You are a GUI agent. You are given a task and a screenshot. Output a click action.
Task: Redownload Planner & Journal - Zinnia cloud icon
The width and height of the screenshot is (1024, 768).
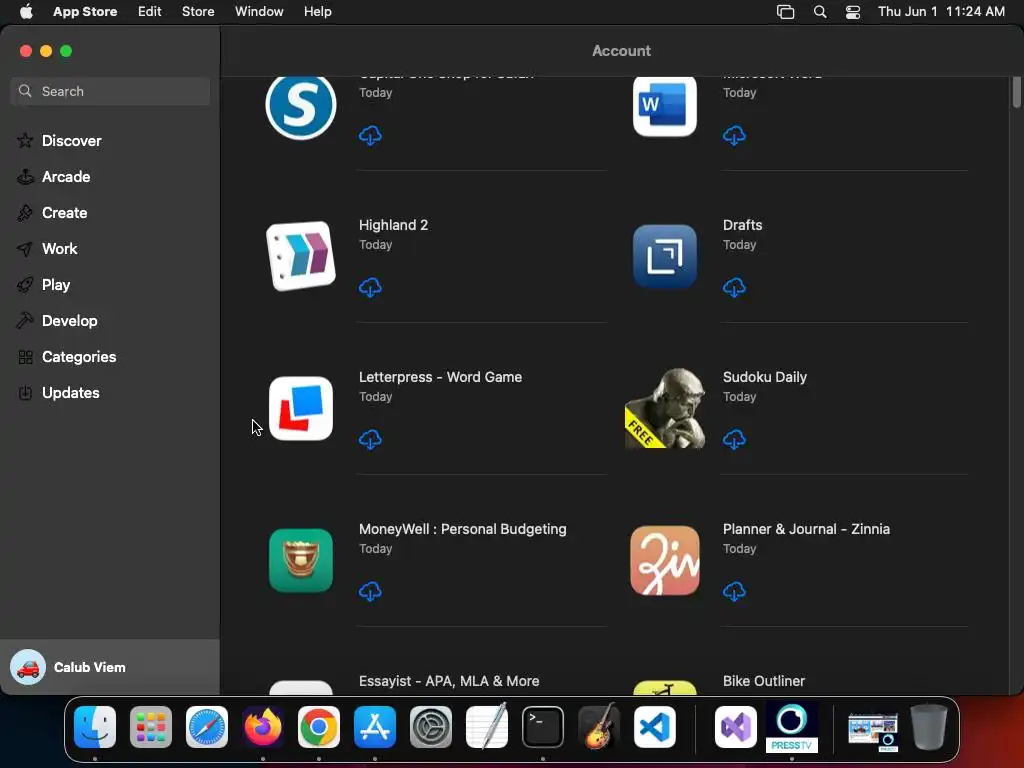pyautogui.click(x=734, y=592)
